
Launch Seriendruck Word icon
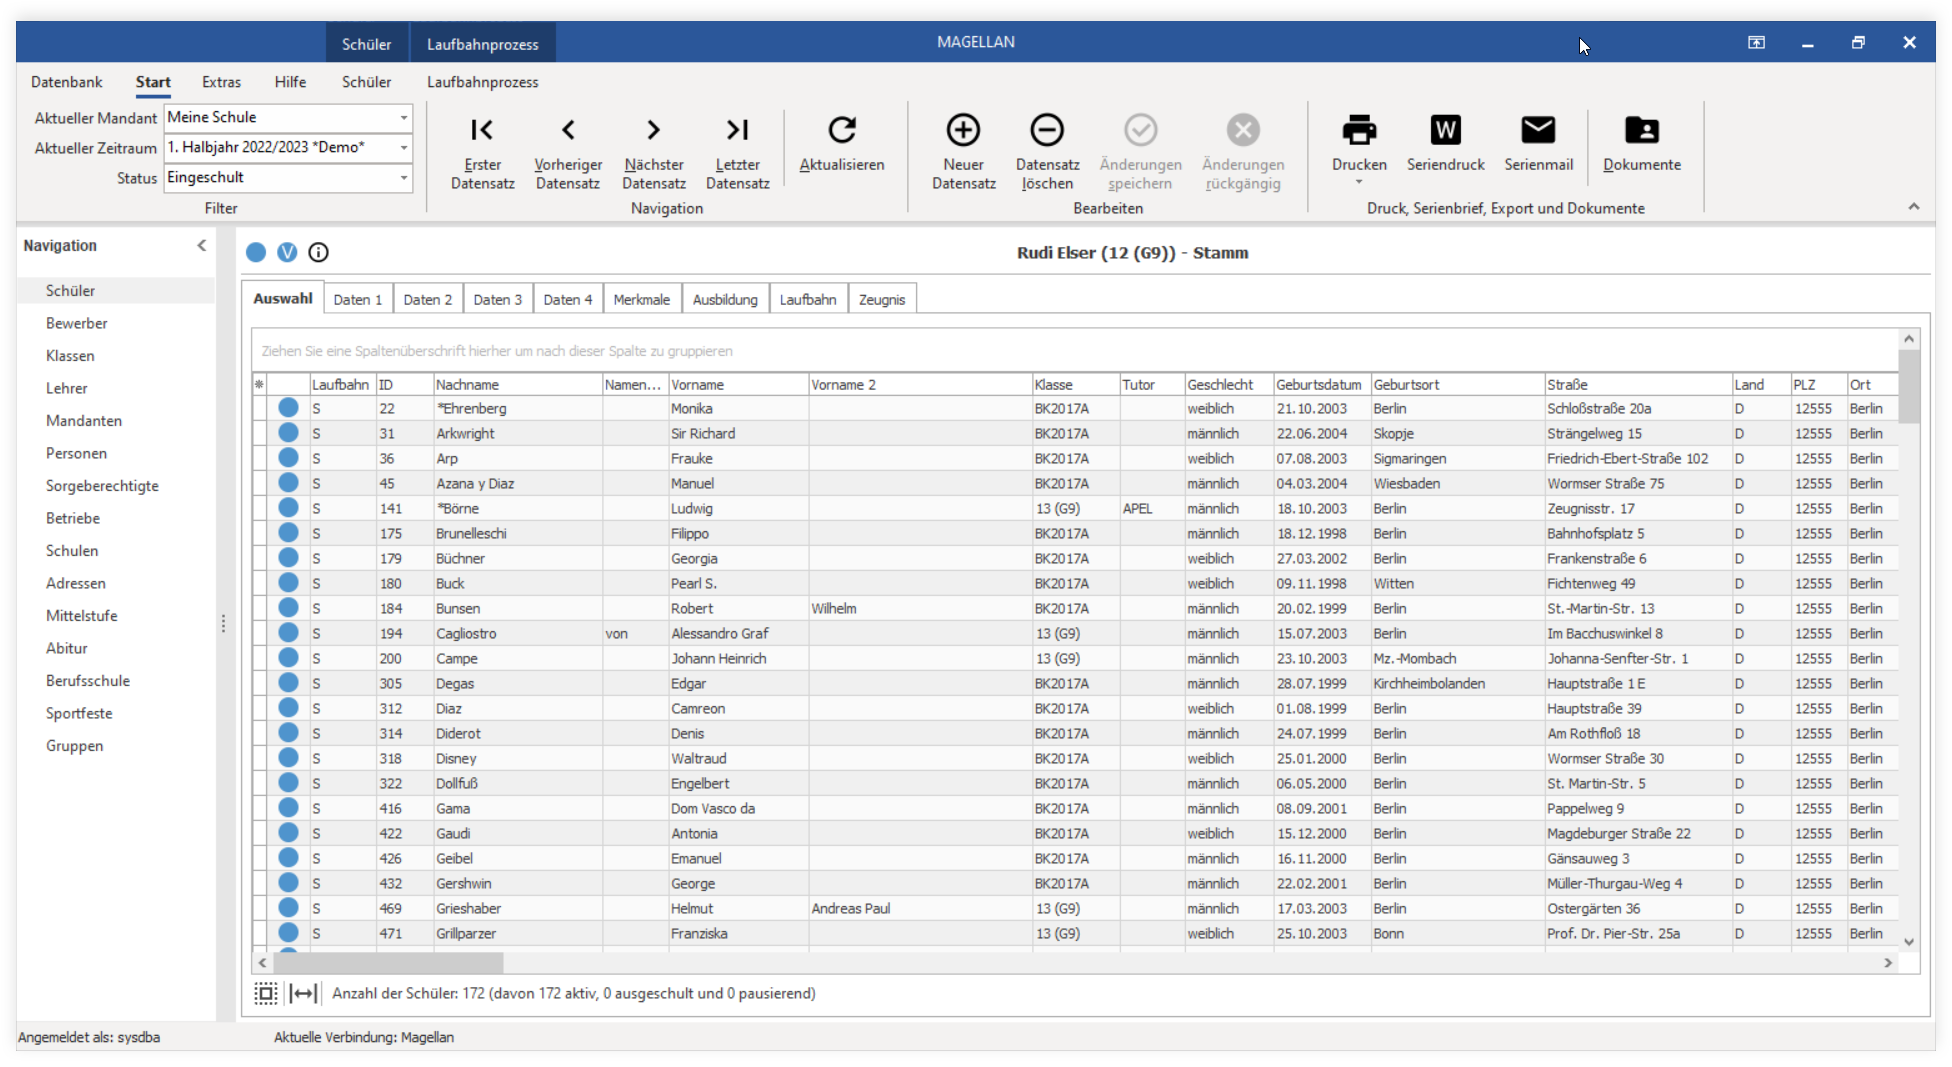point(1445,130)
